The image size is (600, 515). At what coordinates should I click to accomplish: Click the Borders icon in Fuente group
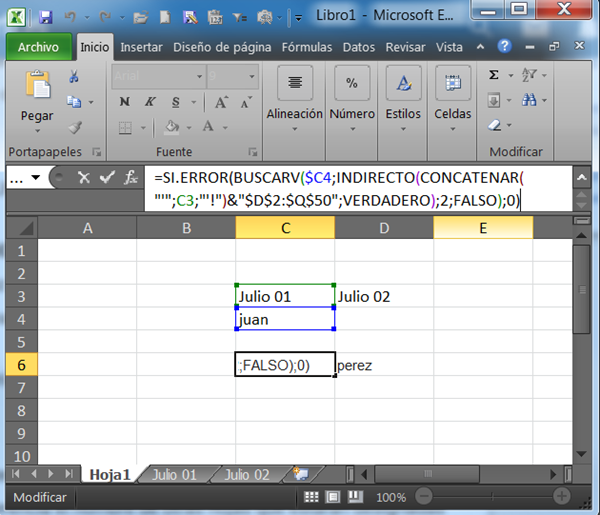125,127
